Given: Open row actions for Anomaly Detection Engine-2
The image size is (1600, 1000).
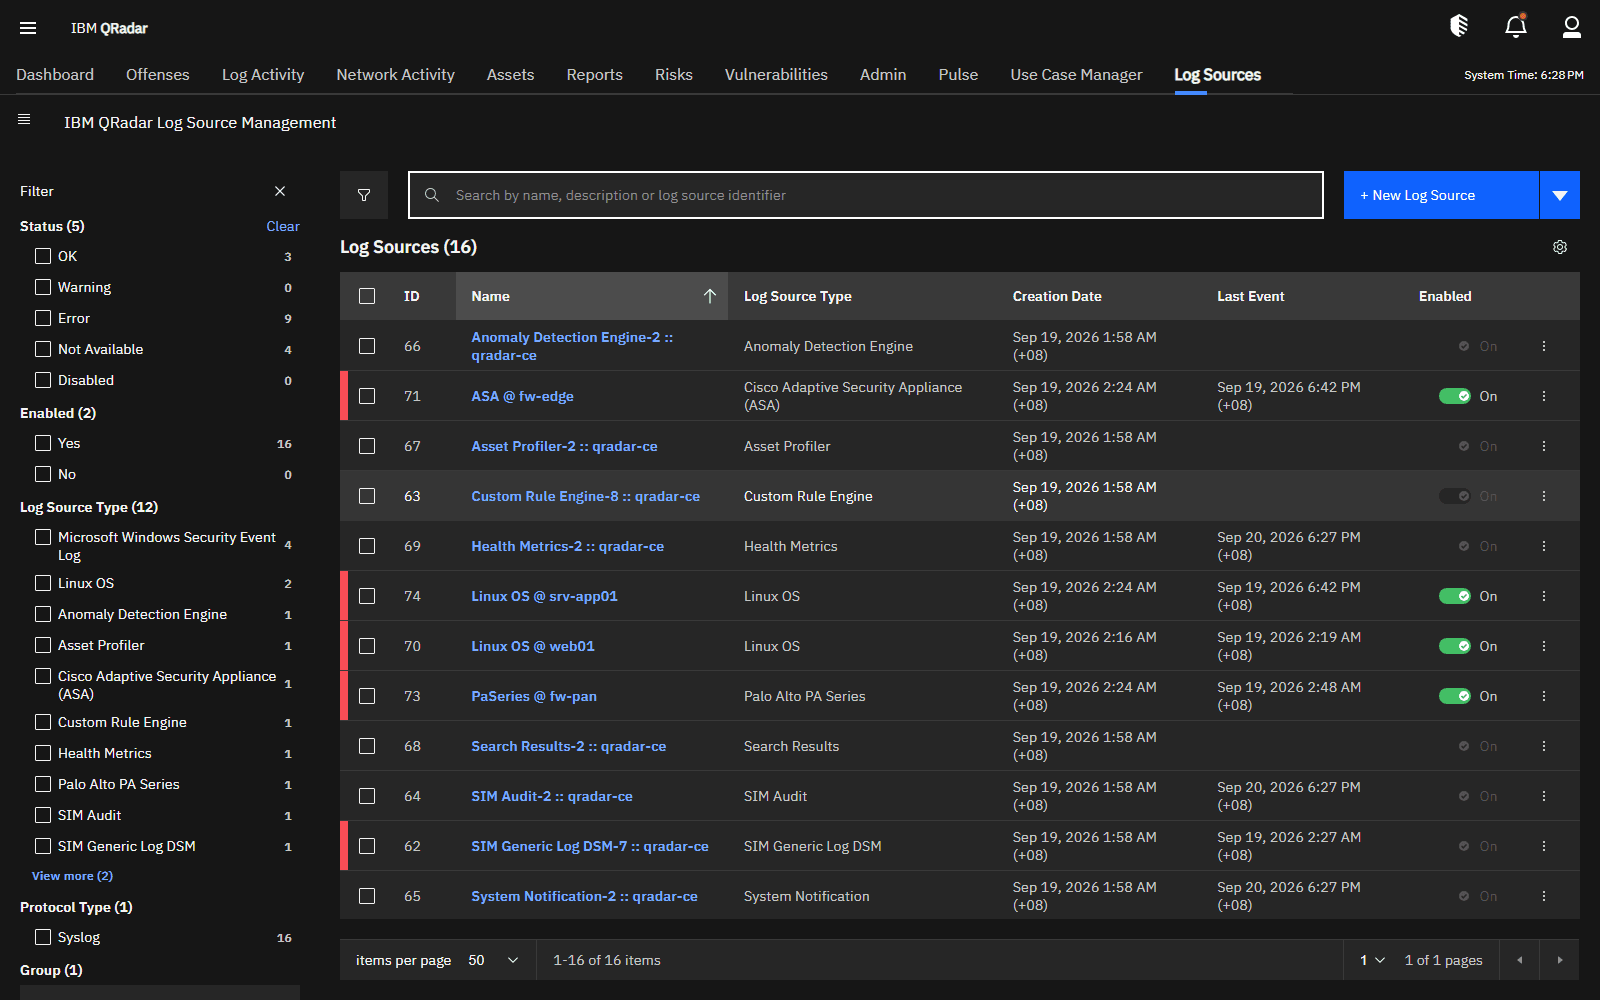Looking at the screenshot, I should point(1544,346).
